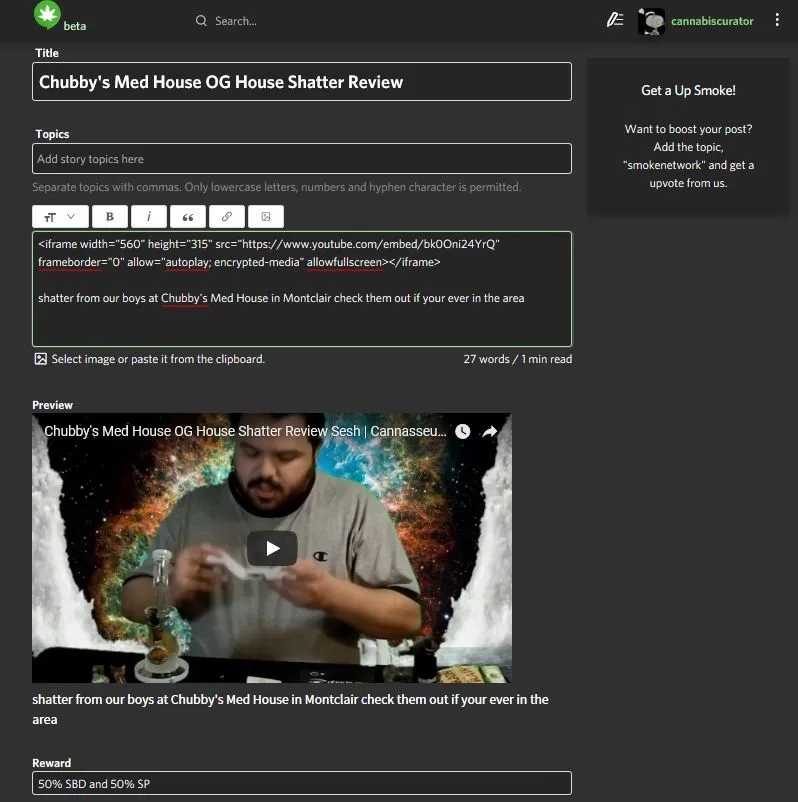Toggle bold formatting in editor toolbar

109,217
